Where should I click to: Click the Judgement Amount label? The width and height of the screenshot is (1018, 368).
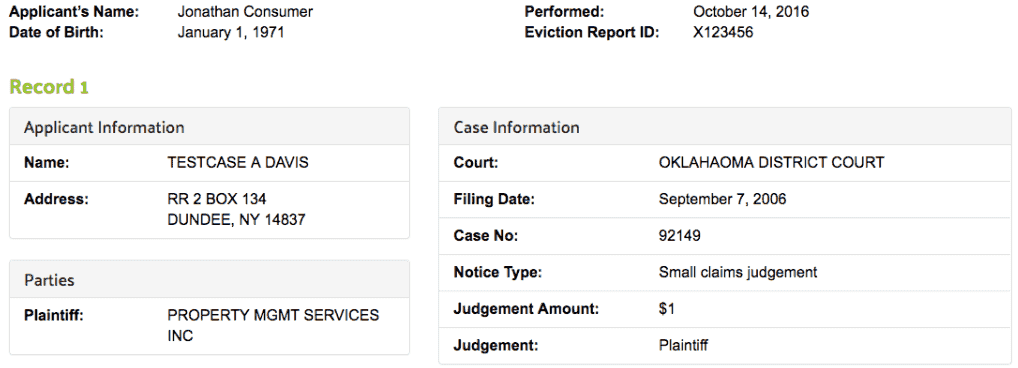(526, 309)
